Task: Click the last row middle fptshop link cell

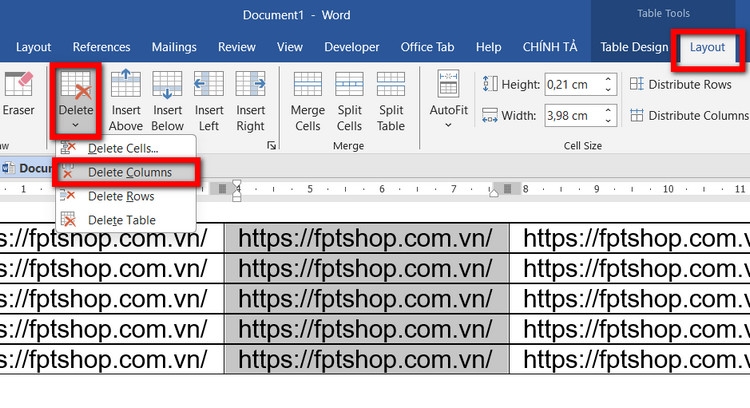Action: click(366, 359)
